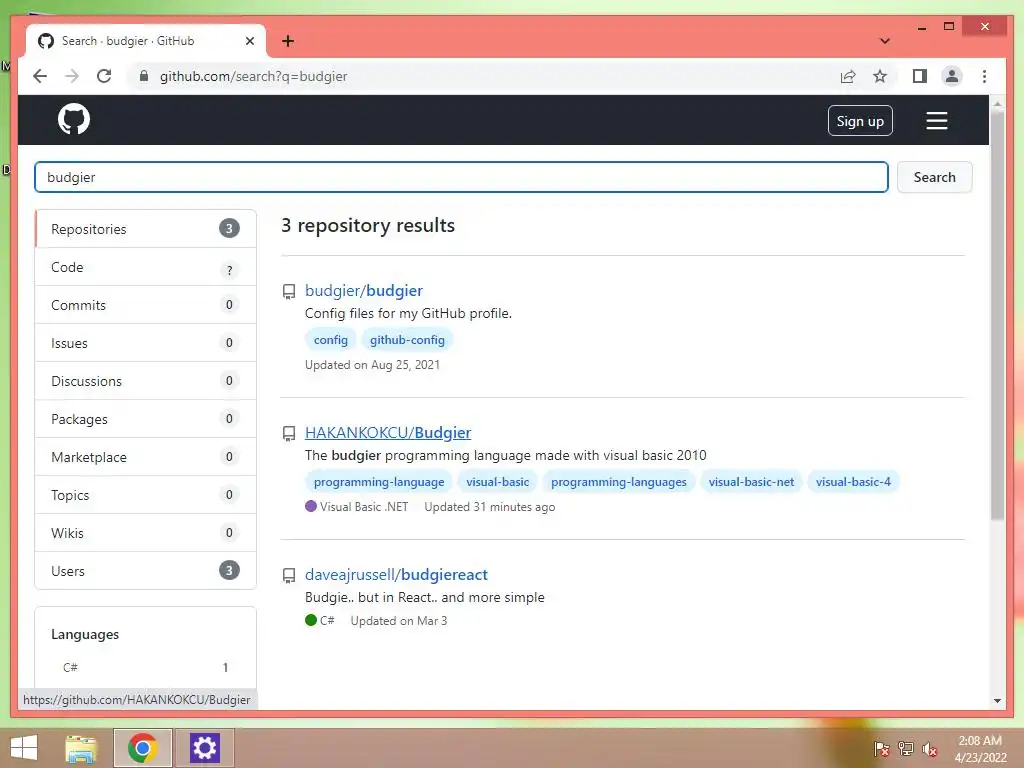This screenshot has width=1024, height=768.
Task: Click the github-config topic tag
Action: [407, 340]
